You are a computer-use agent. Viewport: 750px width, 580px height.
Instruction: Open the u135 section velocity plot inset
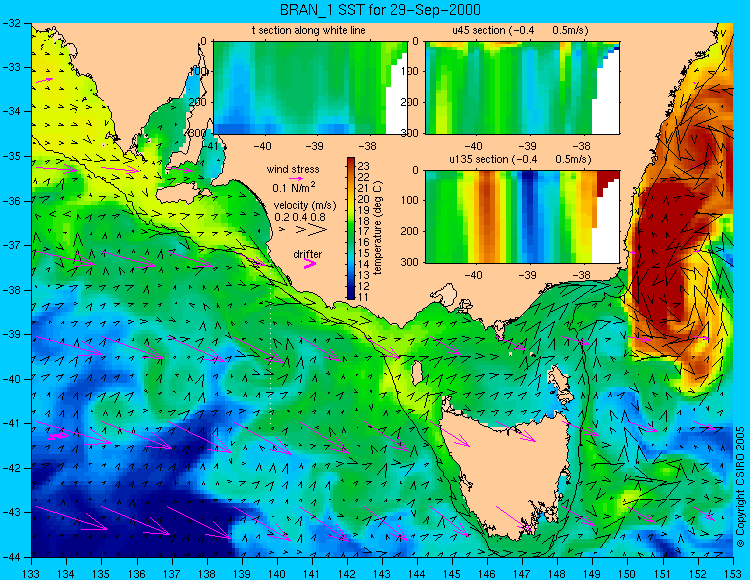pos(522,217)
